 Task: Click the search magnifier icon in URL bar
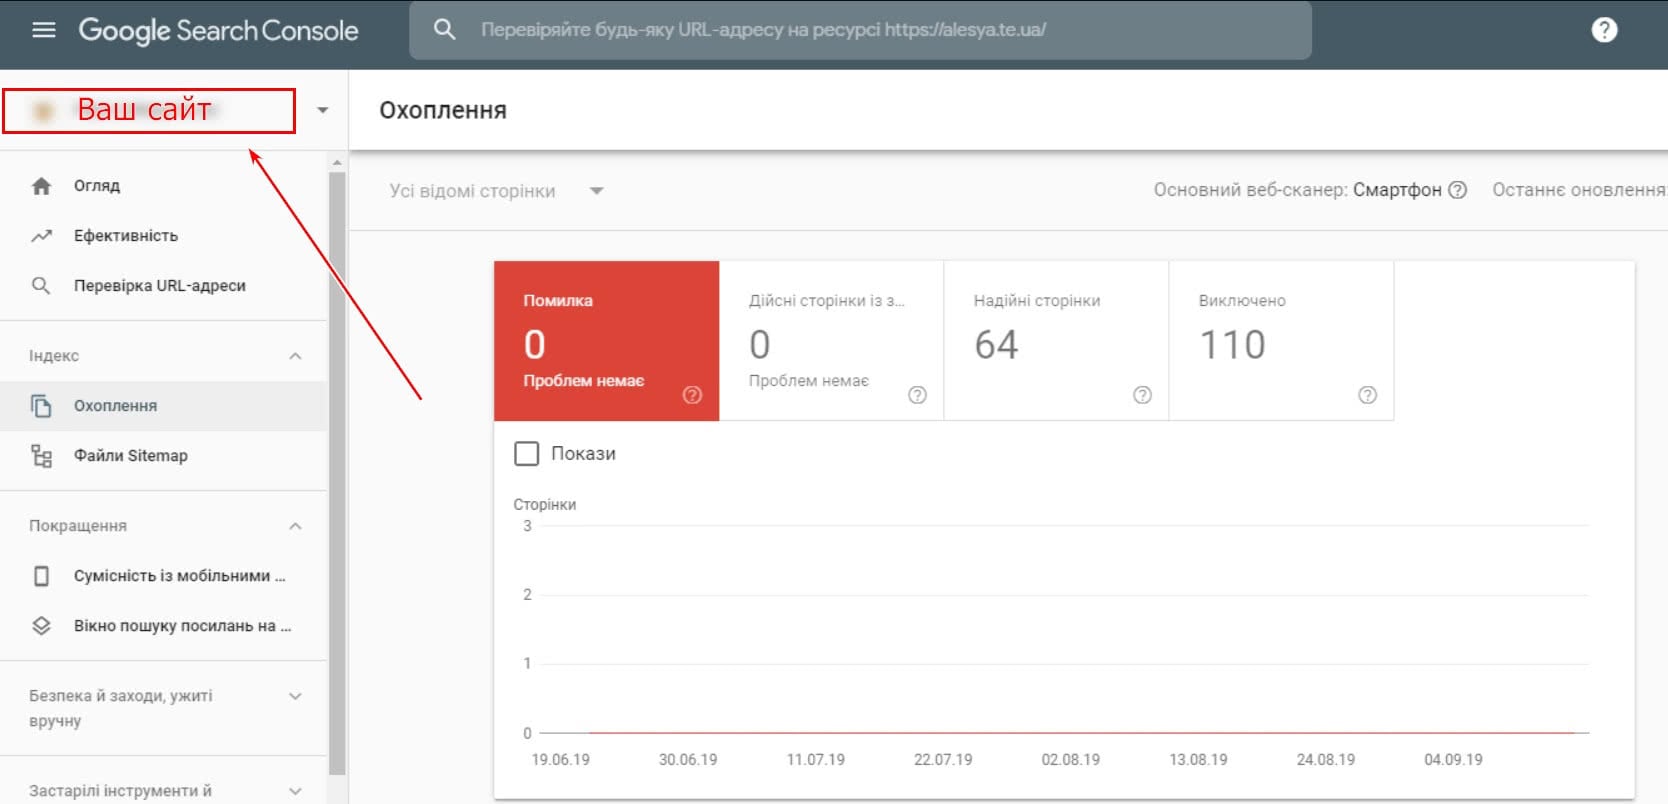tap(444, 30)
